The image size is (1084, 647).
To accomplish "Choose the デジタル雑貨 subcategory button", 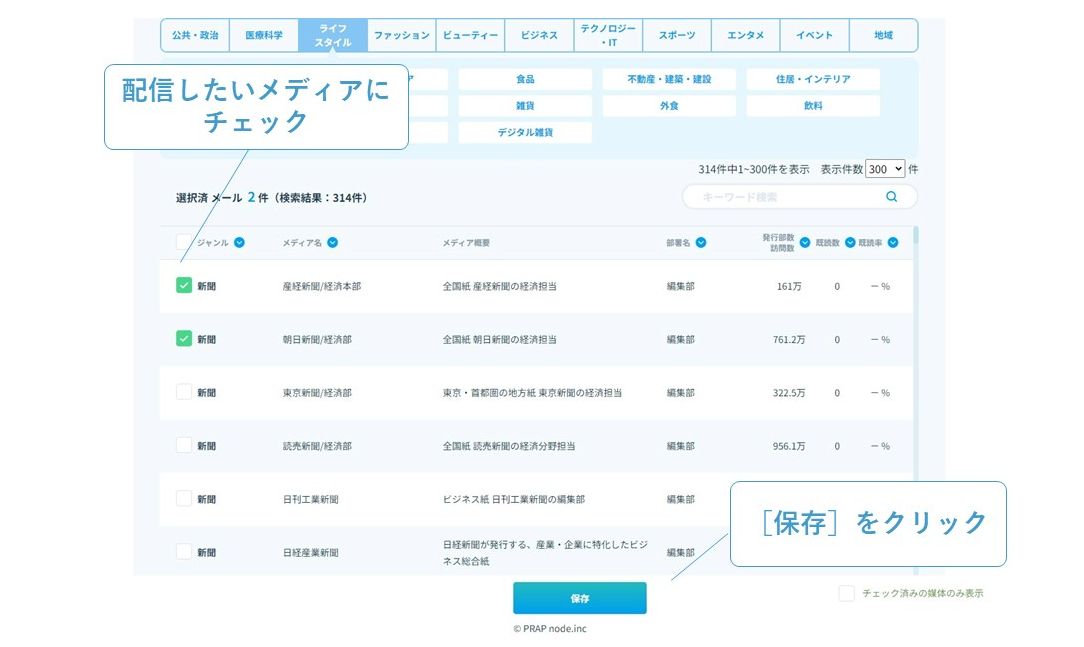I will click(x=525, y=132).
